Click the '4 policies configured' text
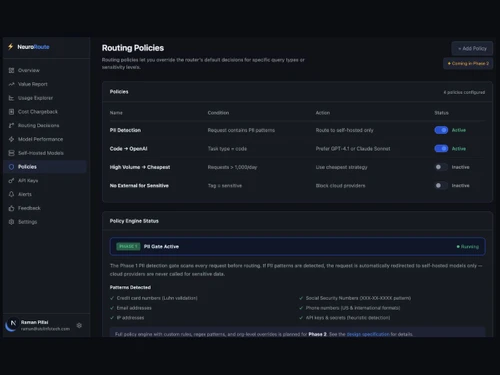The image size is (500, 375). (464, 92)
